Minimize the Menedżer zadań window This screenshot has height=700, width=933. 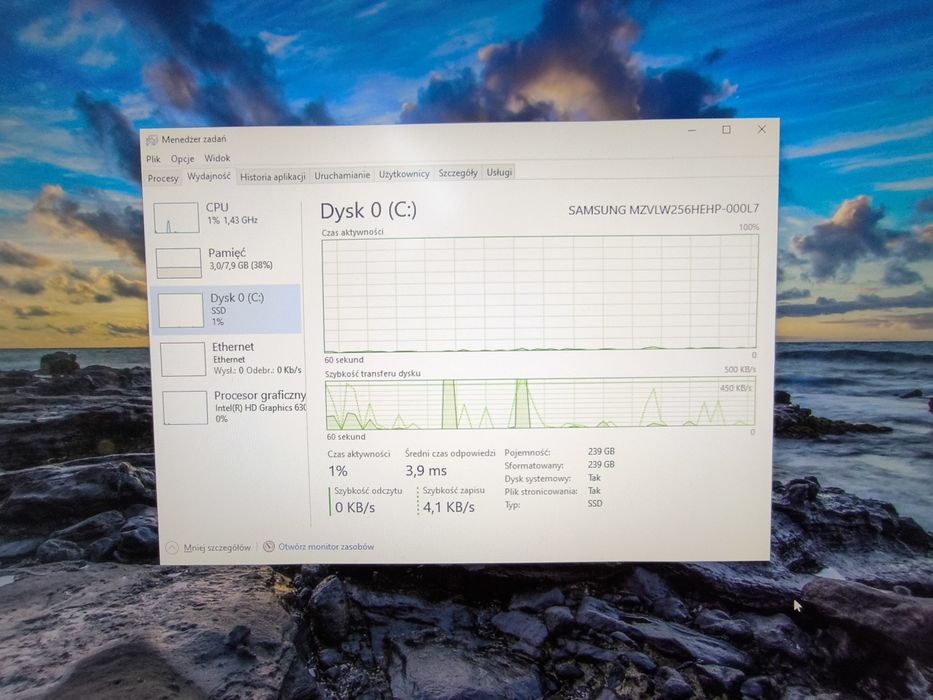[692, 130]
